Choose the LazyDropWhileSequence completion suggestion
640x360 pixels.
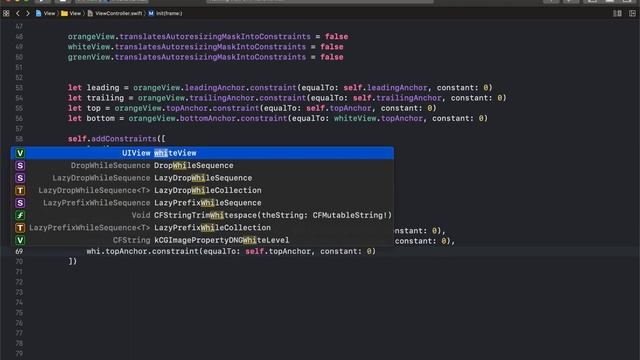(202, 178)
